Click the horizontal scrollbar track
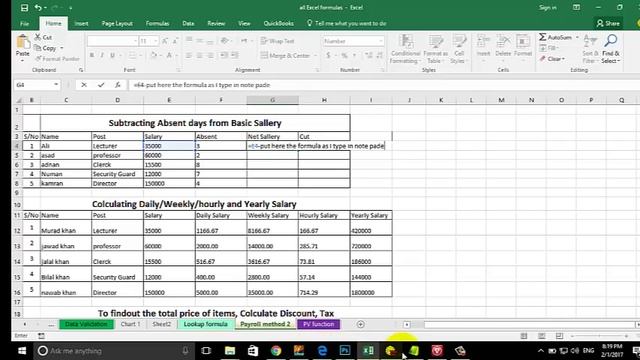The image size is (640, 360). pyautogui.click(x=529, y=324)
